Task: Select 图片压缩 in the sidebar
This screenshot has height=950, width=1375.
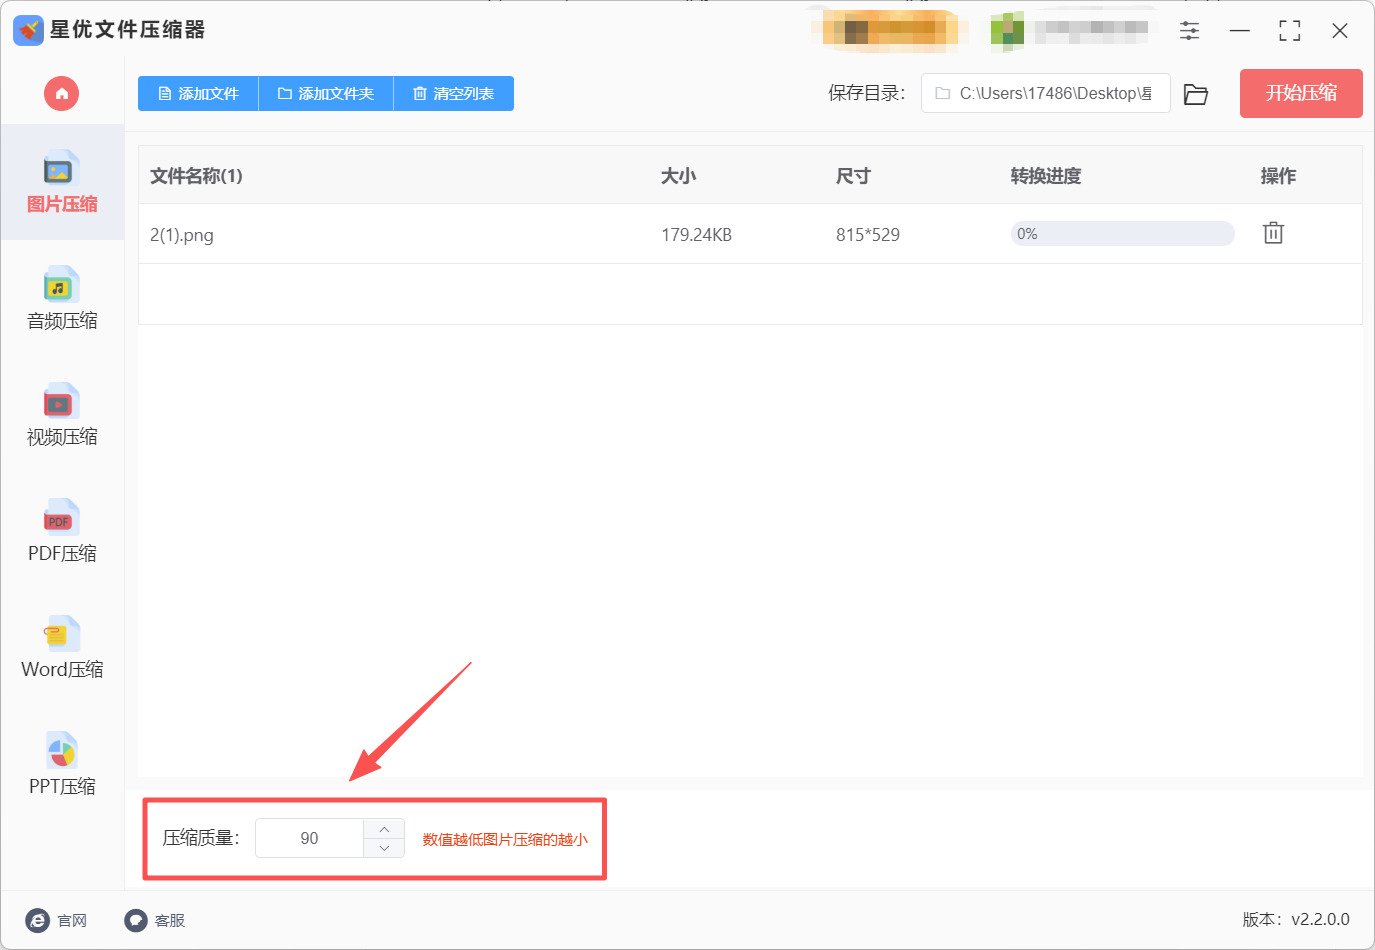Action: click(62, 183)
